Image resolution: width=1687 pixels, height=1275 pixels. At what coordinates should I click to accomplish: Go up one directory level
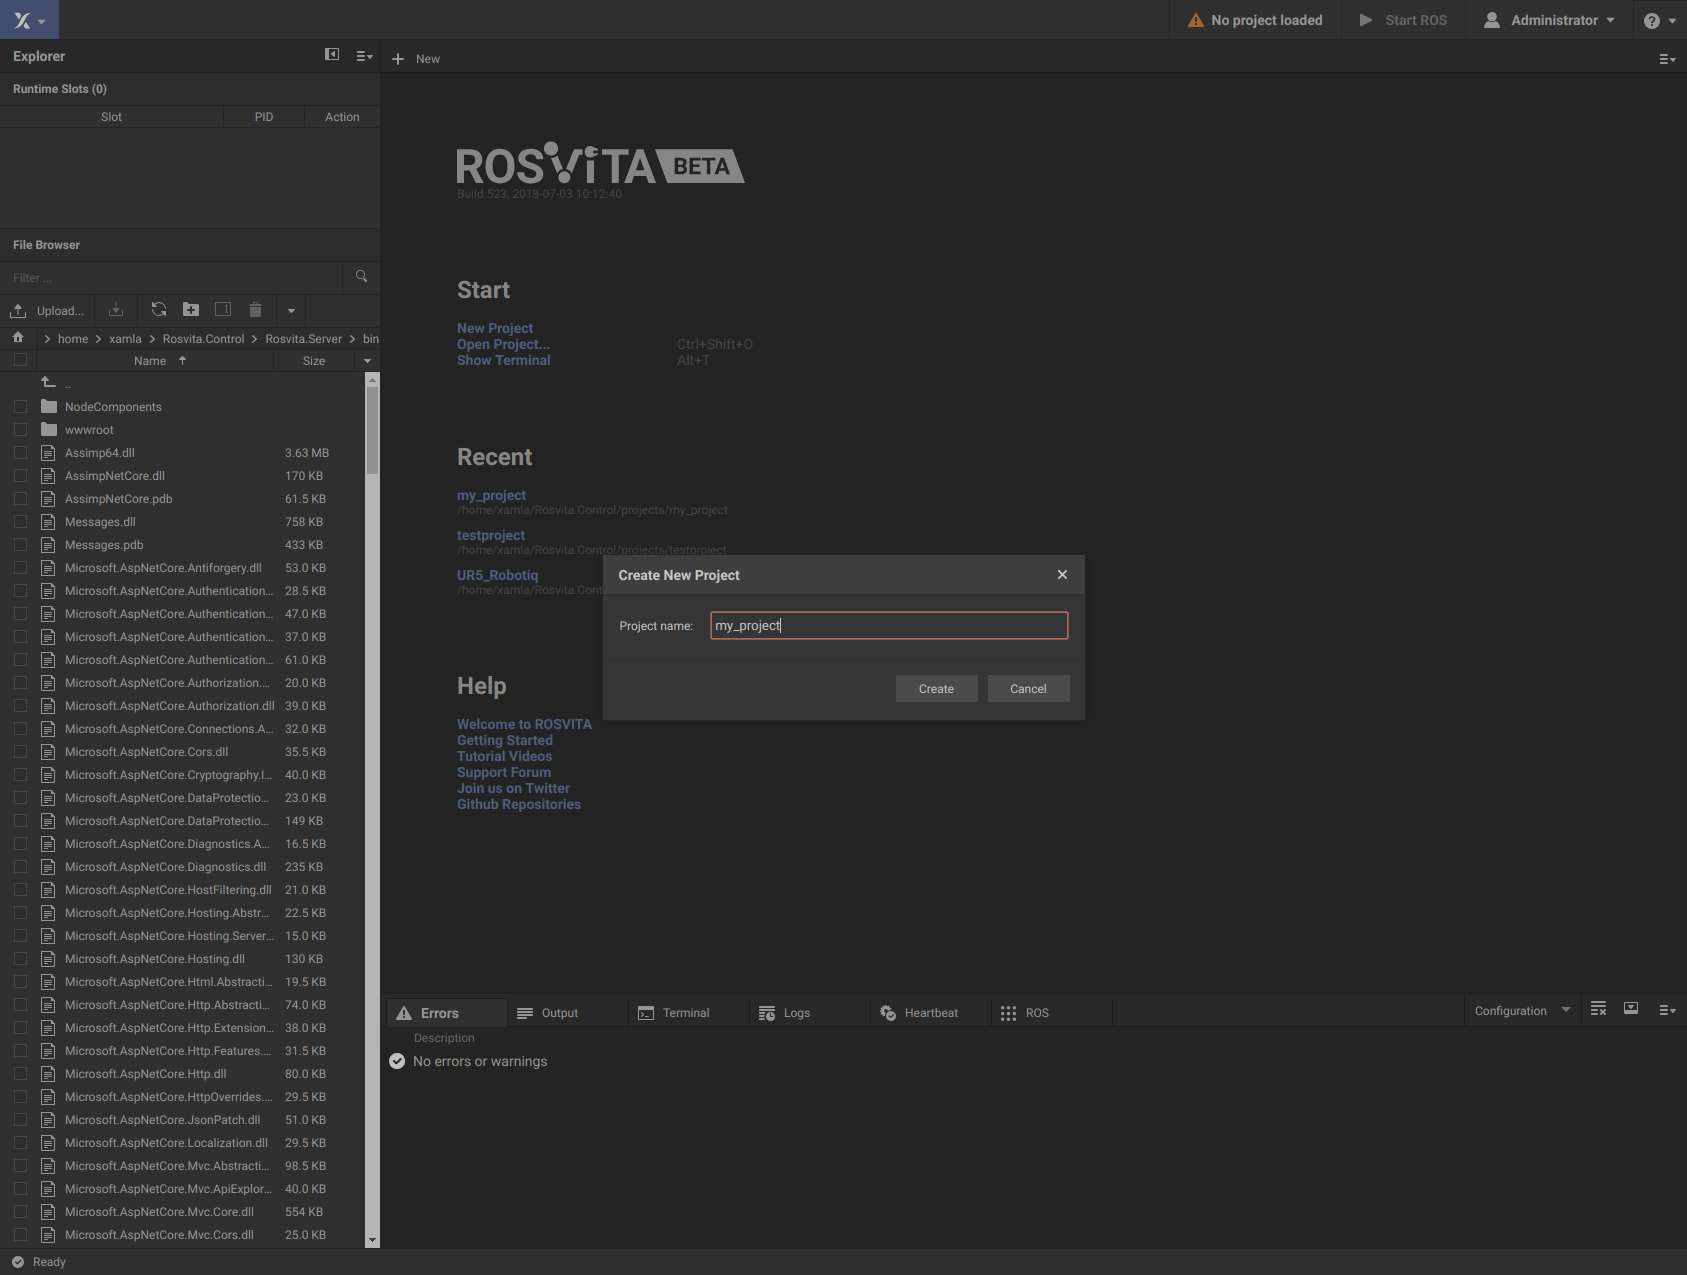48,383
